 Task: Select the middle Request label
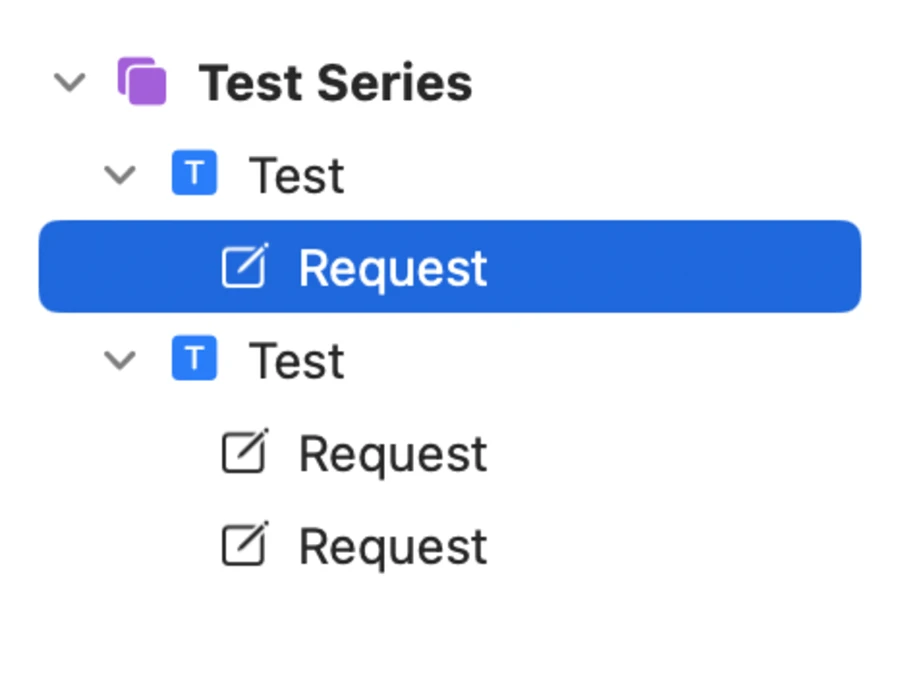coord(393,454)
